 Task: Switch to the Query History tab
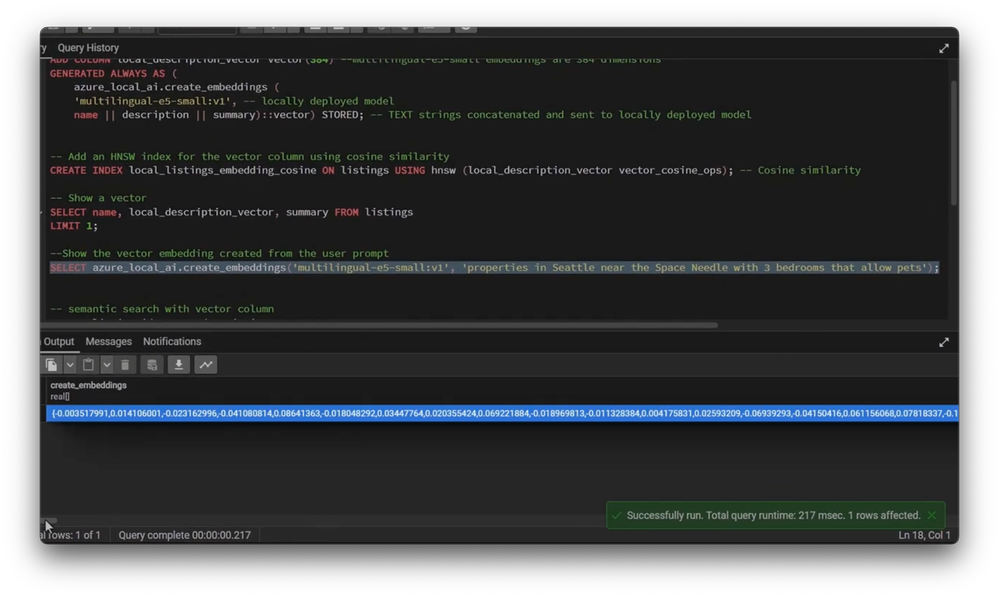88,48
